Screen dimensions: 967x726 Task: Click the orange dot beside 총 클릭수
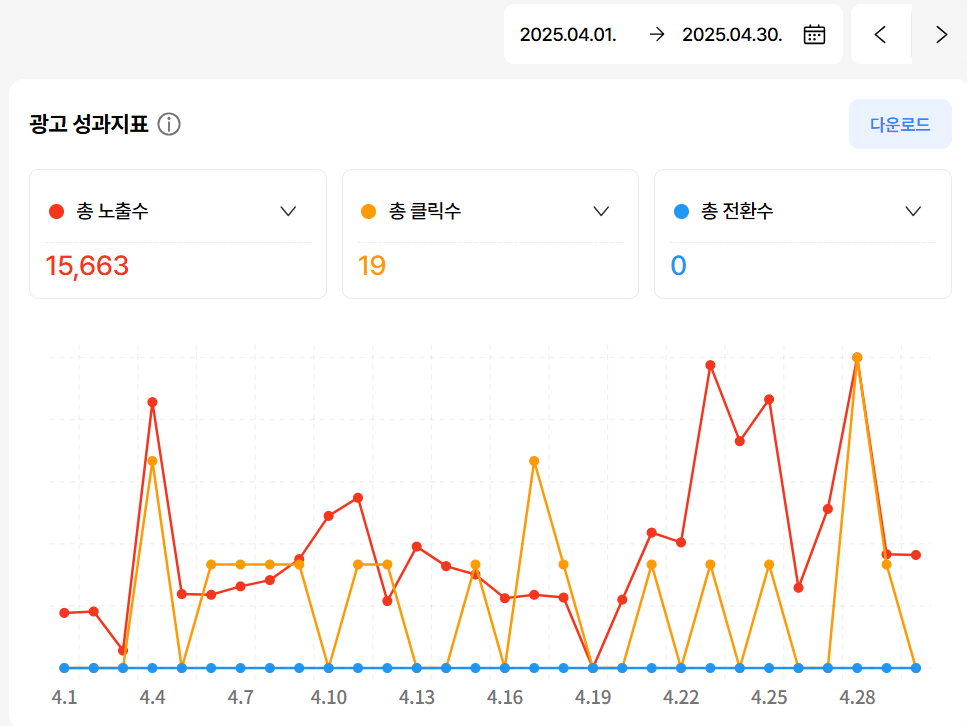click(x=369, y=212)
